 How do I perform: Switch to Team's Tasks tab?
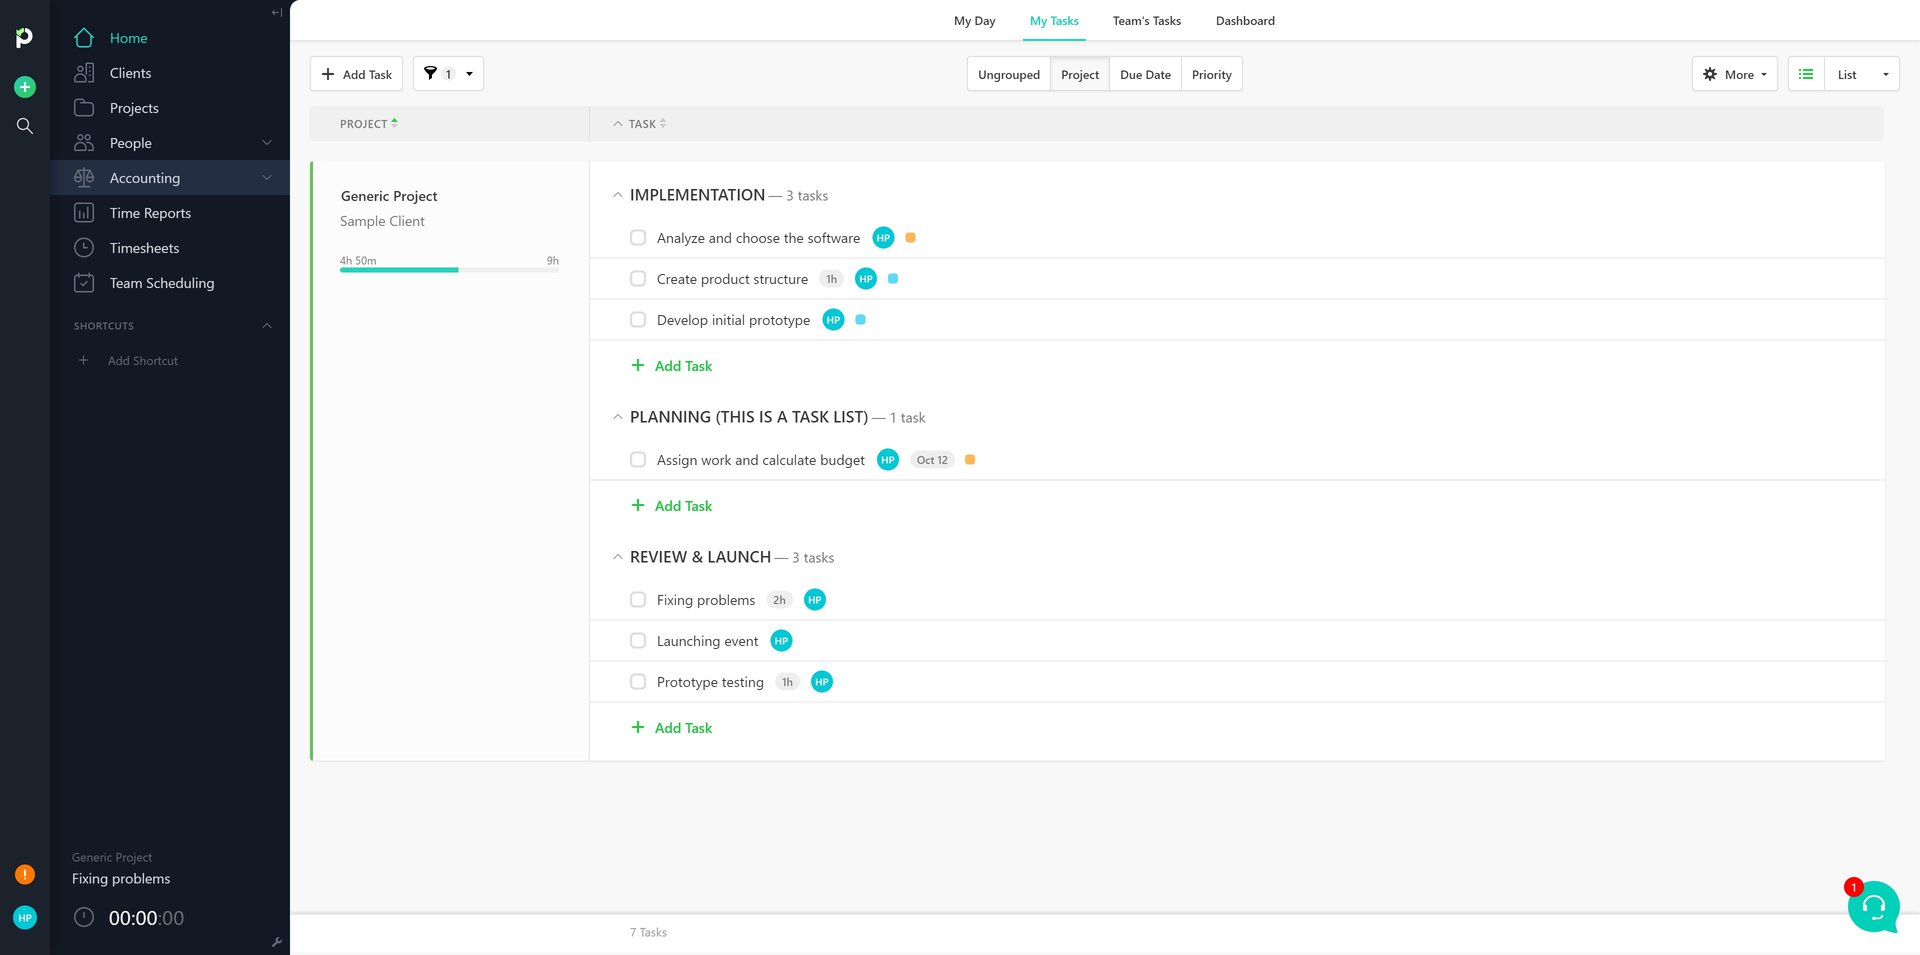tap(1147, 21)
